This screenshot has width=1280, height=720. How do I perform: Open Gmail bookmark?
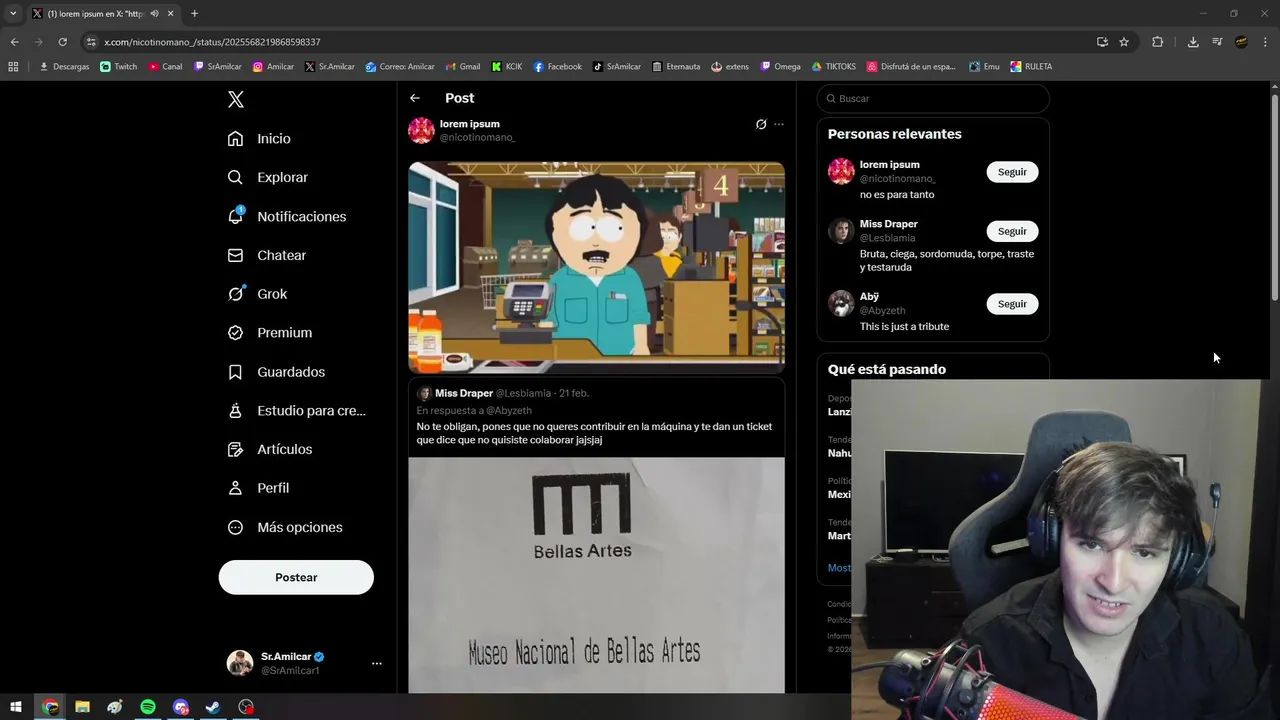pyautogui.click(x=463, y=67)
